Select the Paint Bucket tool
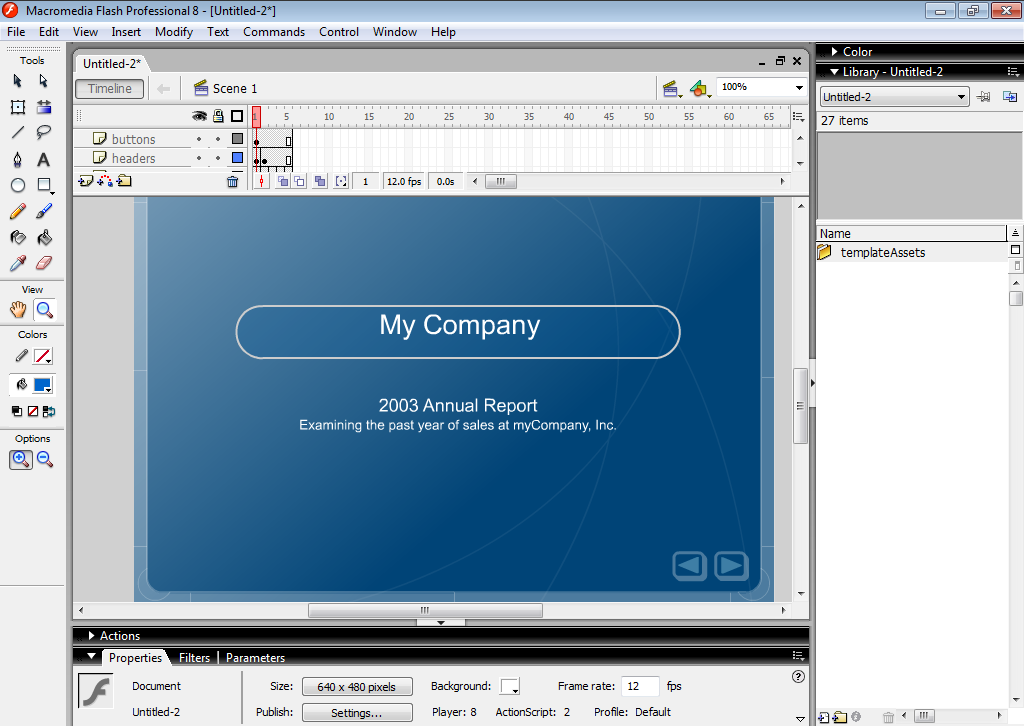The image size is (1024, 726). pyautogui.click(x=44, y=238)
